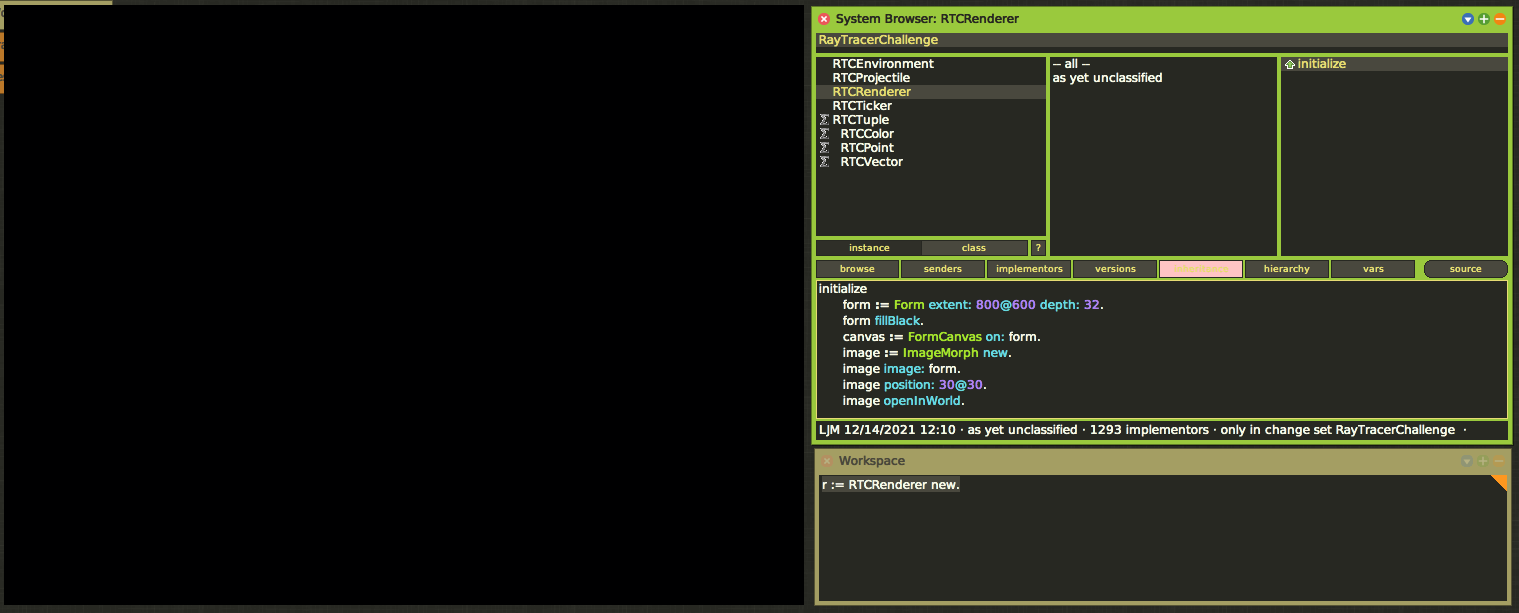This screenshot has height=613, width=1519.
Task: Click the versions button
Action: [1115, 269]
